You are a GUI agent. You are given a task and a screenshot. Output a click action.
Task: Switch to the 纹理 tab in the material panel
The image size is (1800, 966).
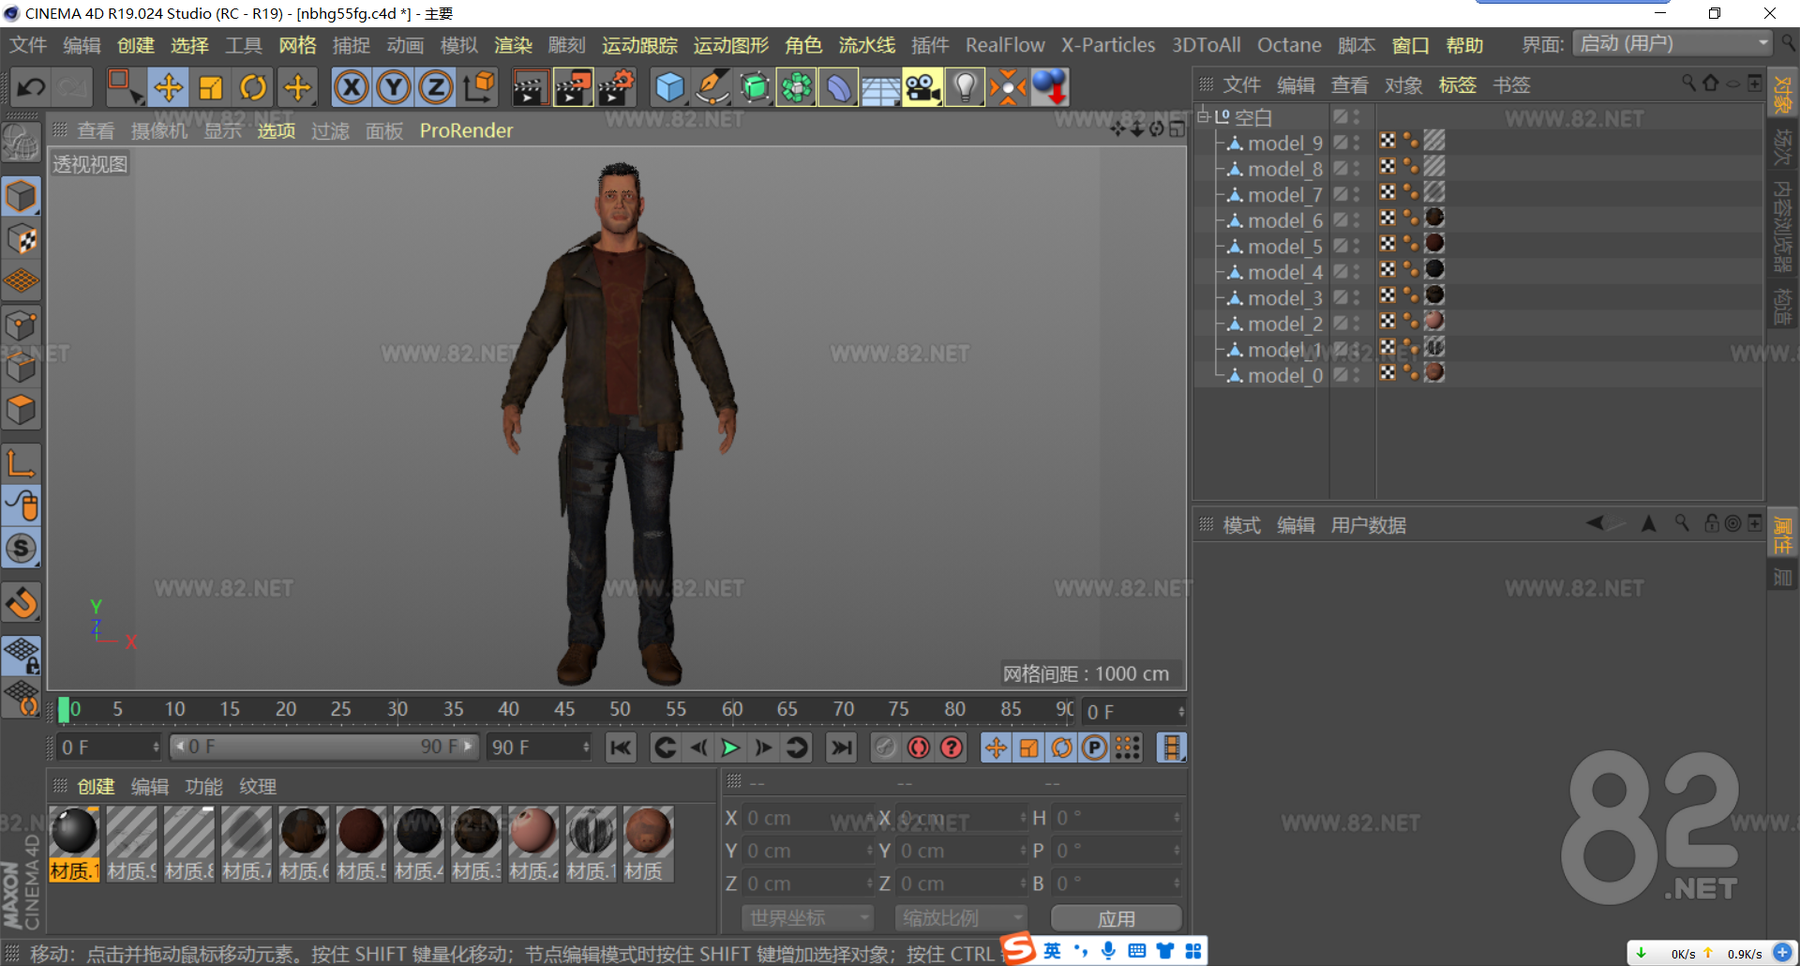257,787
